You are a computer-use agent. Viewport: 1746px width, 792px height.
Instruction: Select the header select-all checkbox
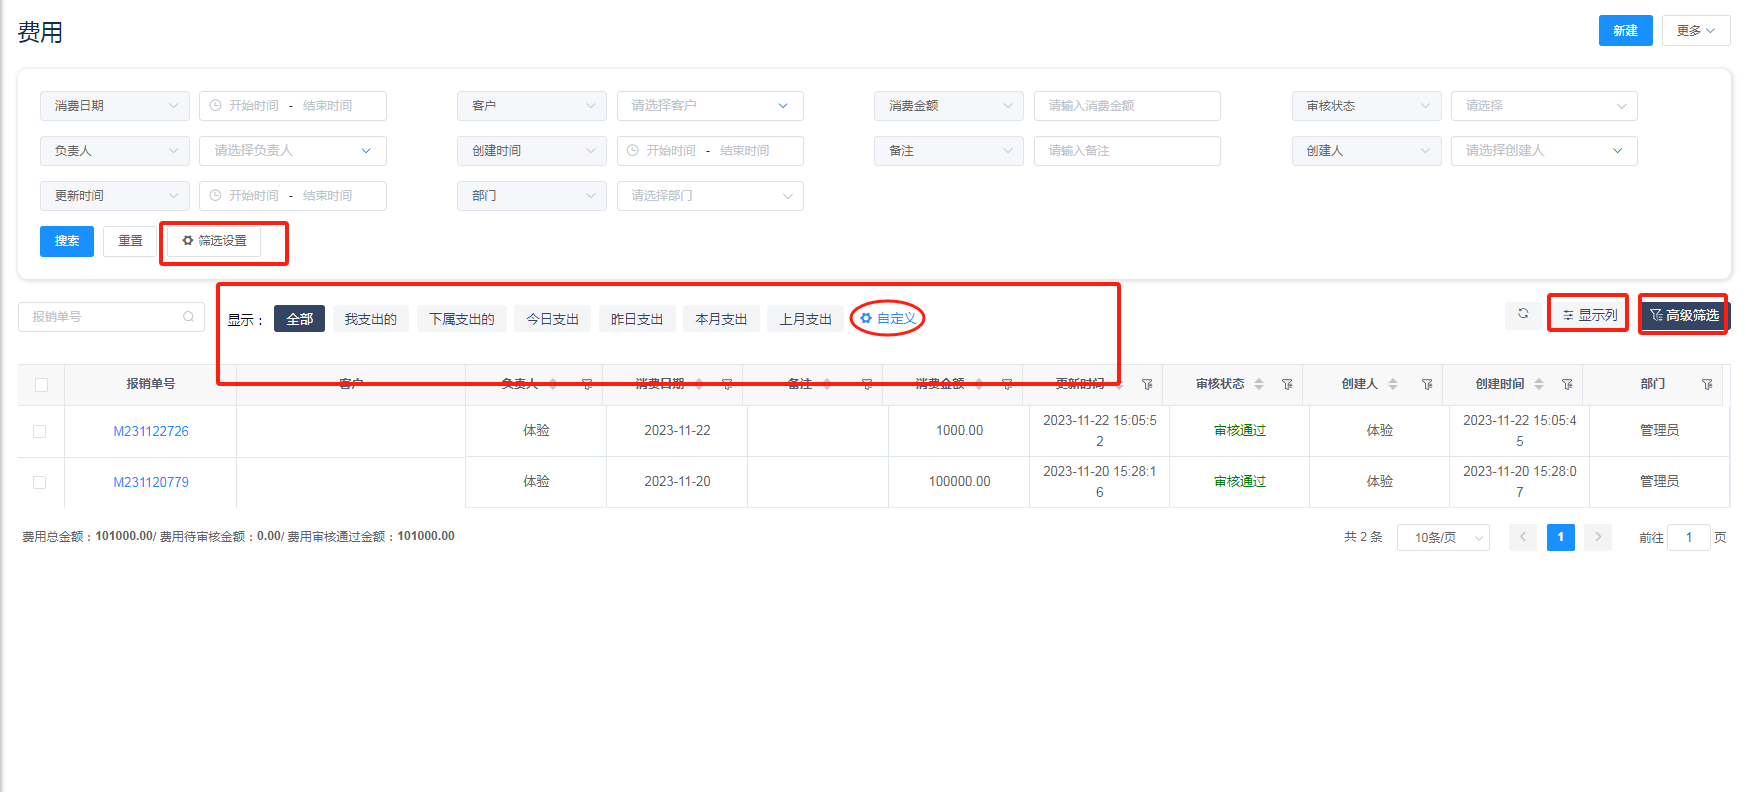[41, 384]
